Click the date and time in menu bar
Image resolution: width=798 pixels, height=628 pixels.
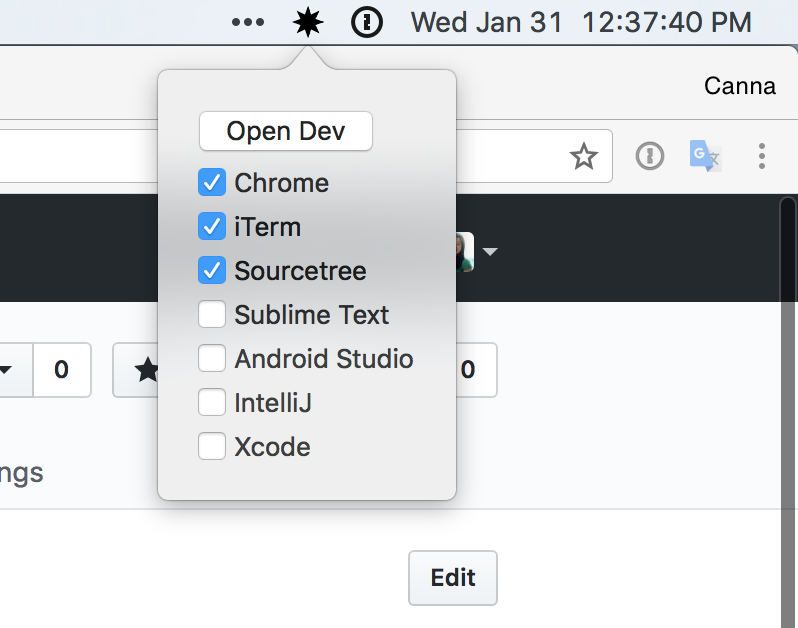pyautogui.click(x=581, y=22)
